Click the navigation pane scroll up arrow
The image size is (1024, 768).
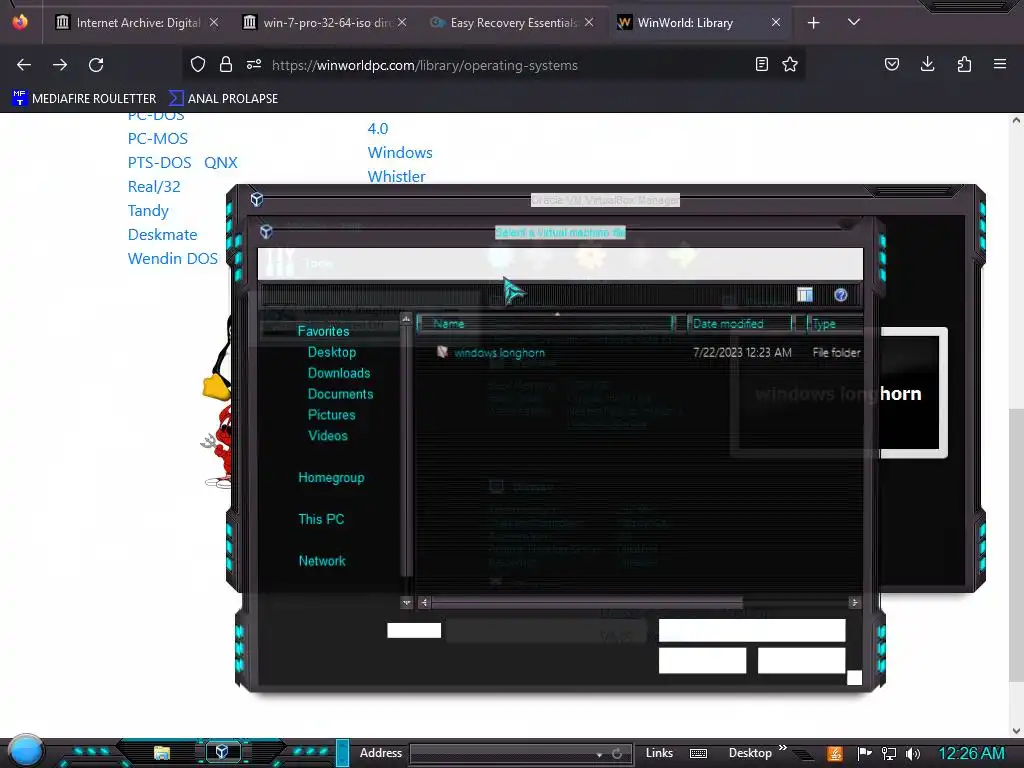point(406,319)
